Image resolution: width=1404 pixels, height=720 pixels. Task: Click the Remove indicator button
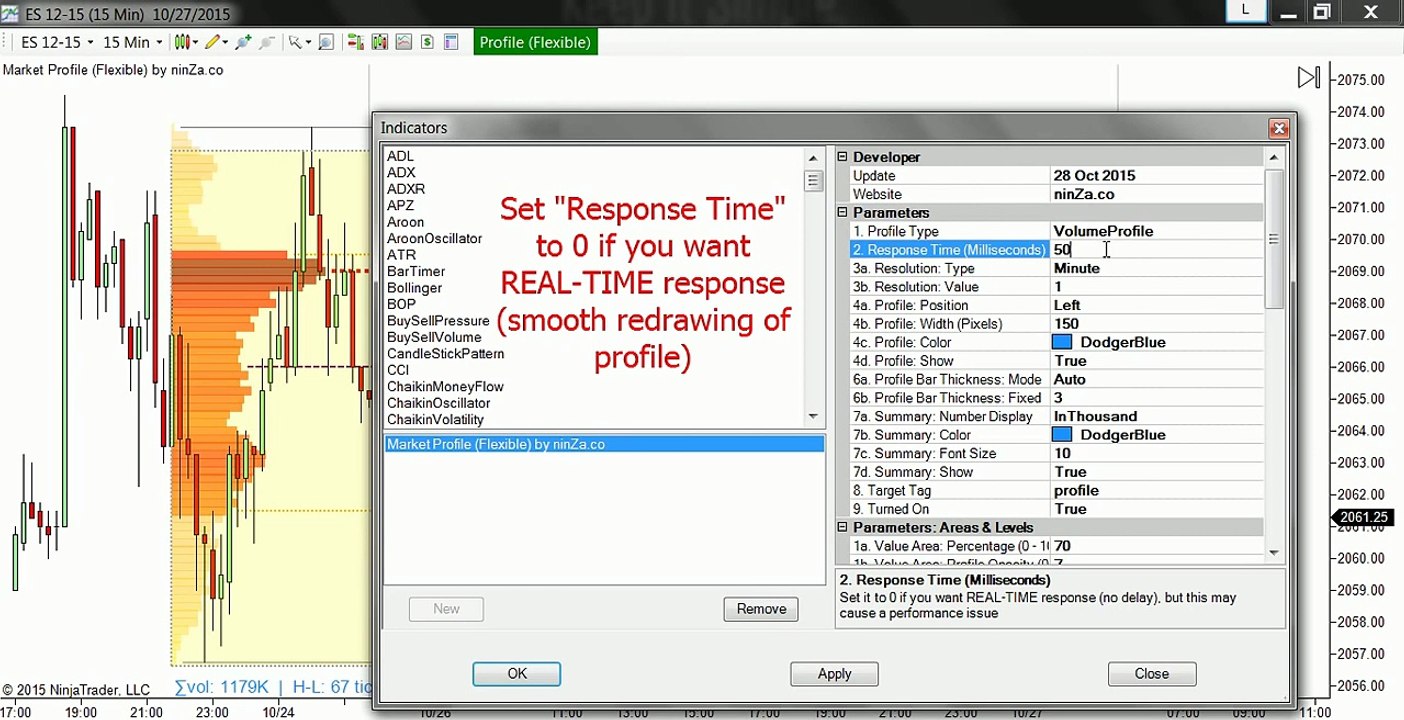(x=761, y=609)
